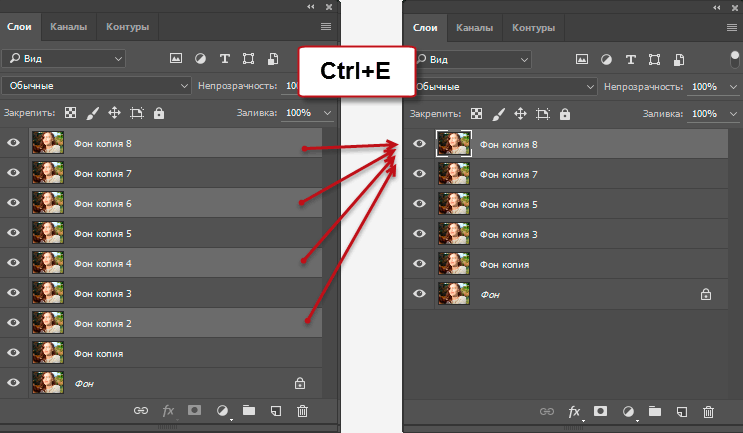Hide Фон копия 2 layer, left panel
Image resolution: width=743 pixels, height=433 pixels.
pos(14,323)
